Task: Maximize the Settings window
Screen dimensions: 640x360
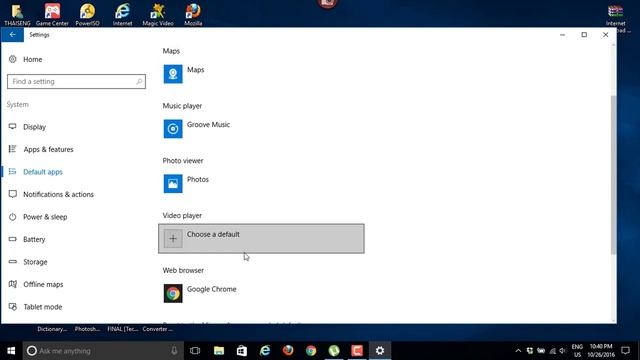Action: pyautogui.click(x=584, y=35)
